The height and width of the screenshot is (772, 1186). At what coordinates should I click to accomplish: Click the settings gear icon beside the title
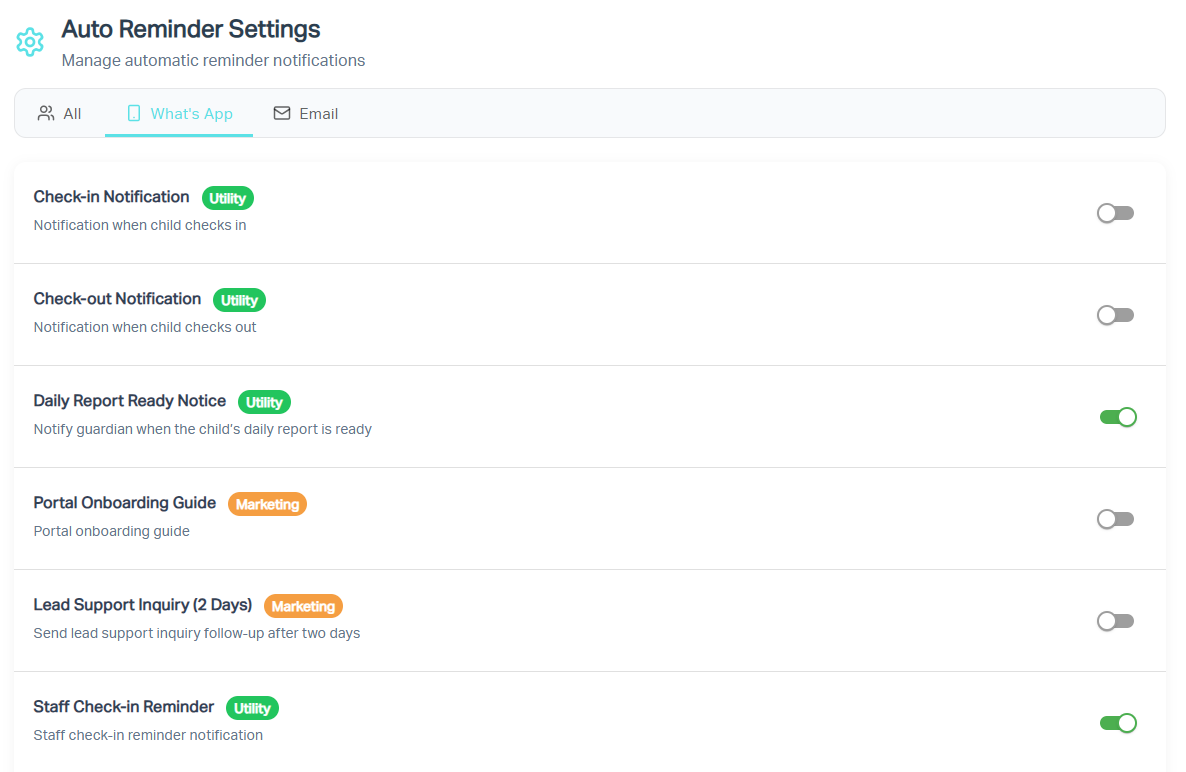point(30,42)
